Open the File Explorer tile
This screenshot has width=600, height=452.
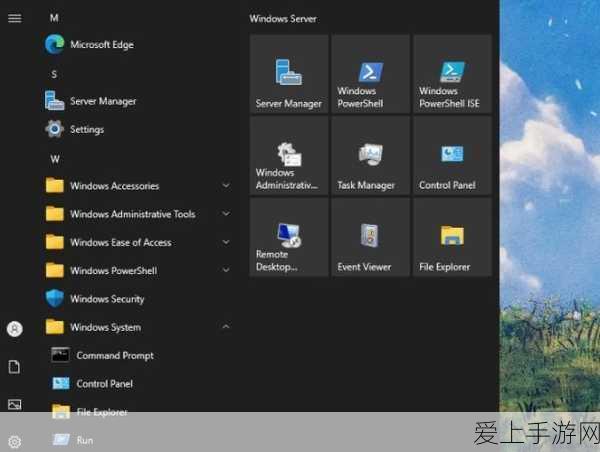tap(452, 237)
